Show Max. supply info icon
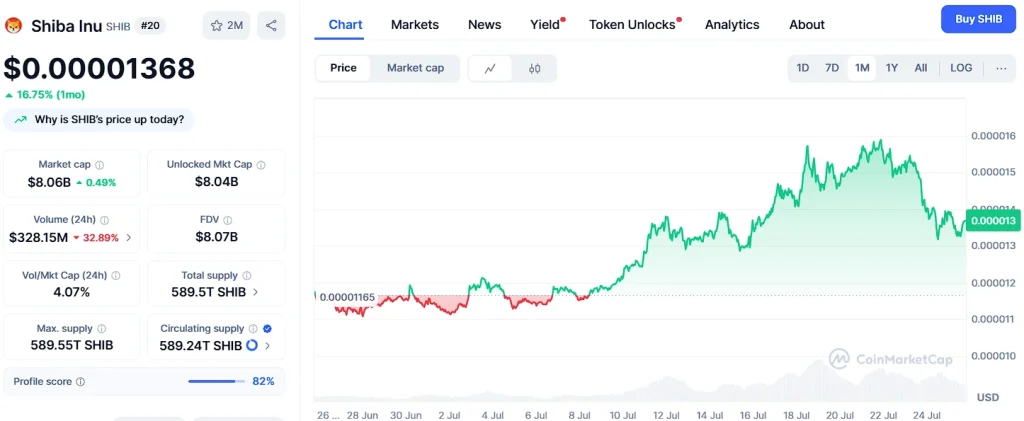 pos(101,329)
